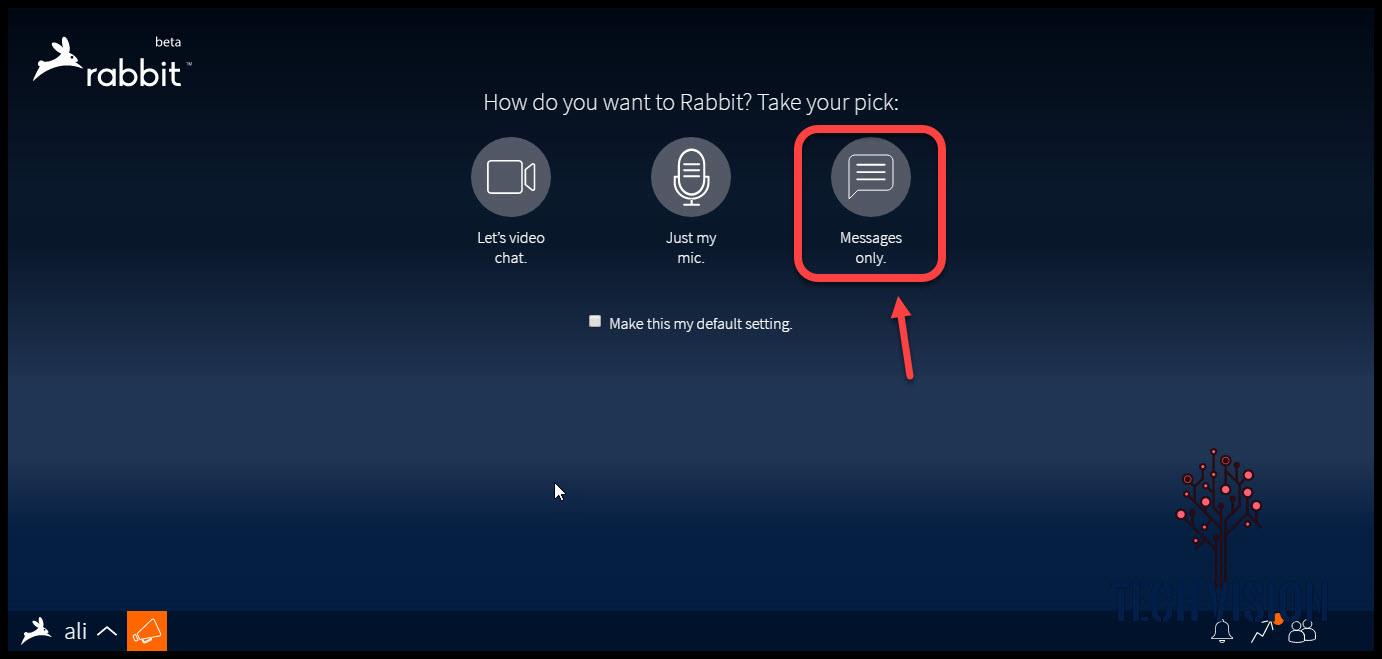Click the 'Let's video chat.' label

coord(511,248)
